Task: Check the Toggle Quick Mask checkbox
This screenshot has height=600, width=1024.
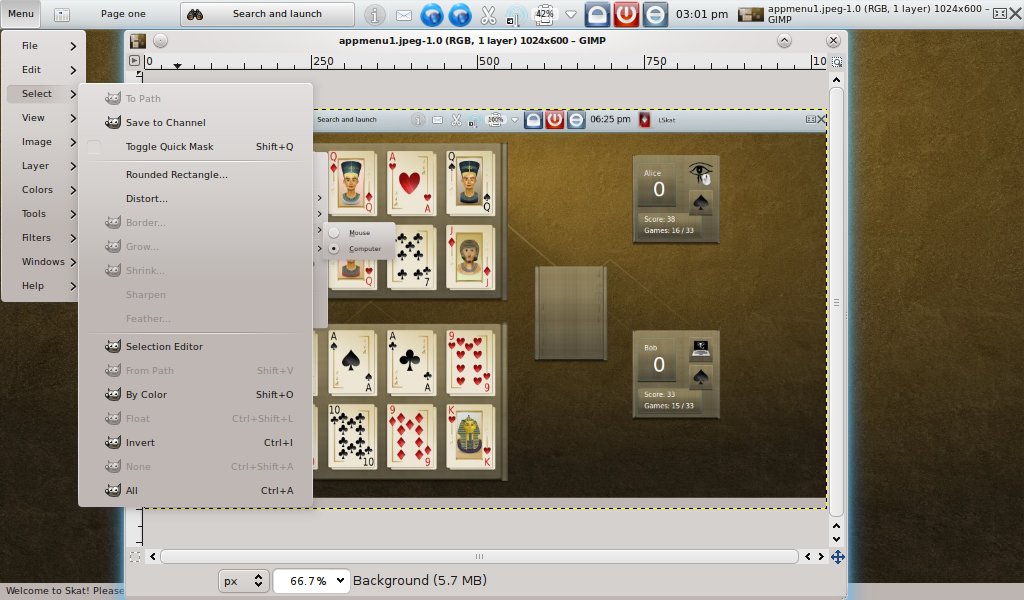Action: (x=94, y=147)
